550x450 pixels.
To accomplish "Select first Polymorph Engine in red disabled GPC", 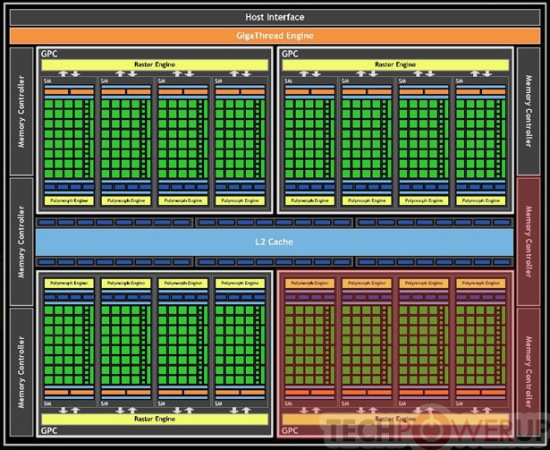I will 310,283.
